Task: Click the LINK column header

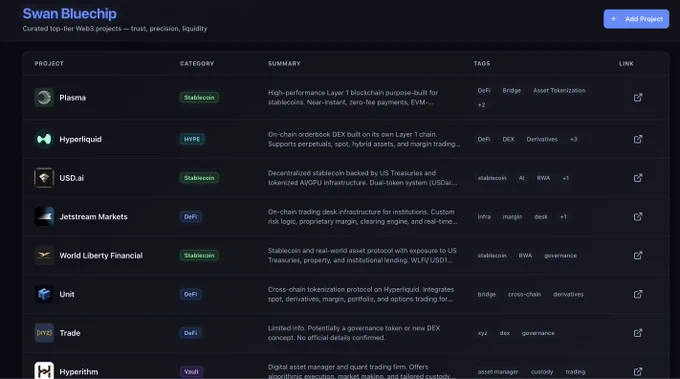Action: 626,63
